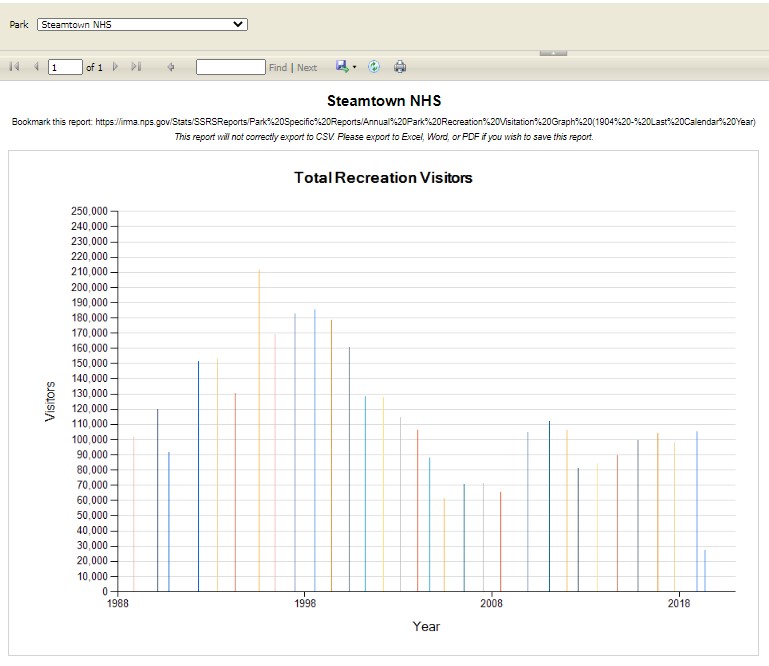Image resolution: width=769 pixels, height=666 pixels.
Task: Click the Park parameter label
Action: click(19, 25)
